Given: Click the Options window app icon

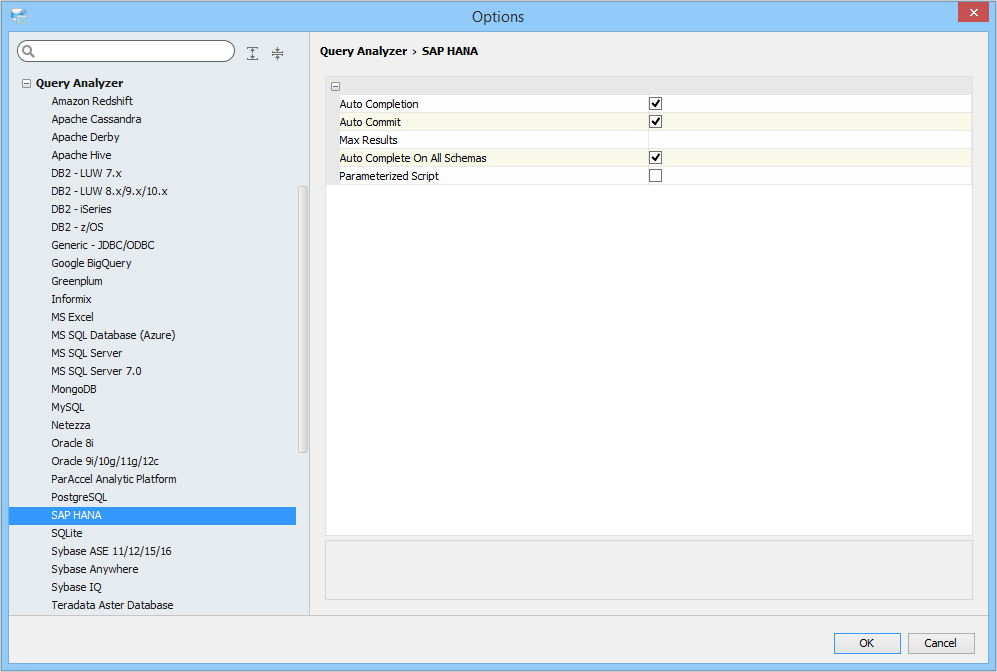Looking at the screenshot, I should 19,16.
